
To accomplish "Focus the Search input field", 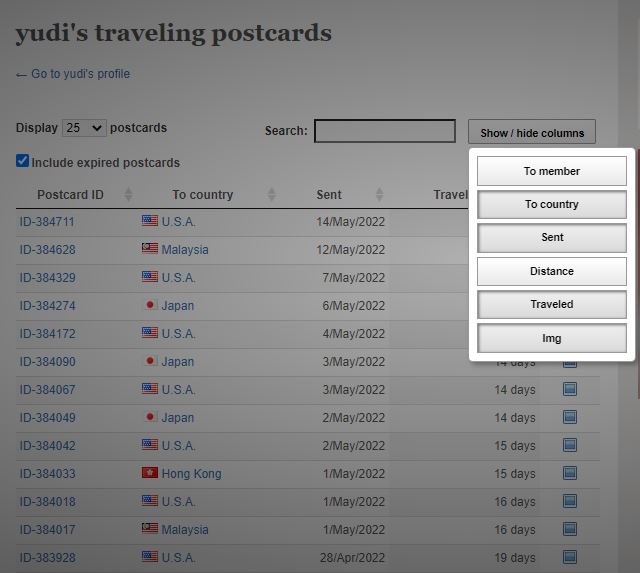I will point(384,131).
